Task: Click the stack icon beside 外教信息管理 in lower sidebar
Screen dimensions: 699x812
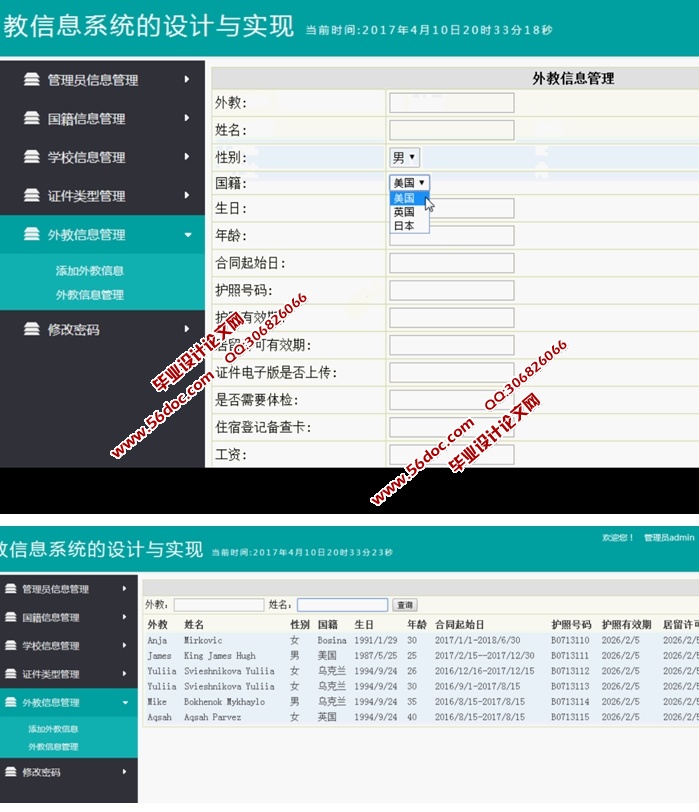Action: coord(9,702)
